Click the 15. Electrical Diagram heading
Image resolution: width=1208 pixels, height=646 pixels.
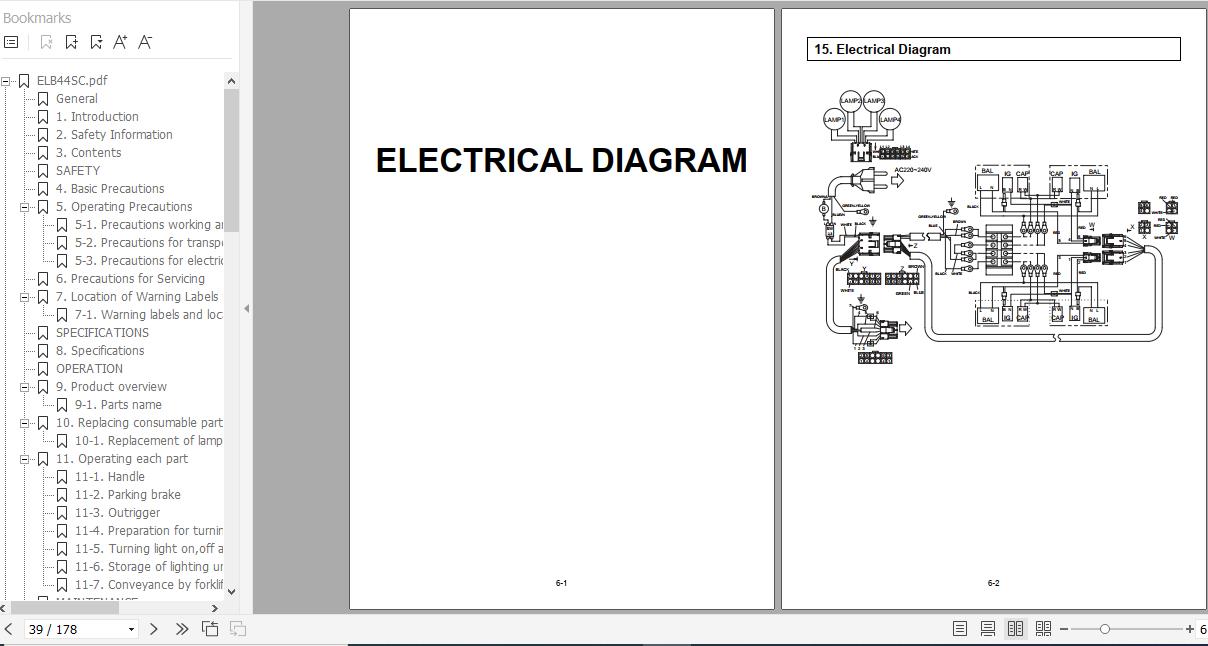click(882, 49)
